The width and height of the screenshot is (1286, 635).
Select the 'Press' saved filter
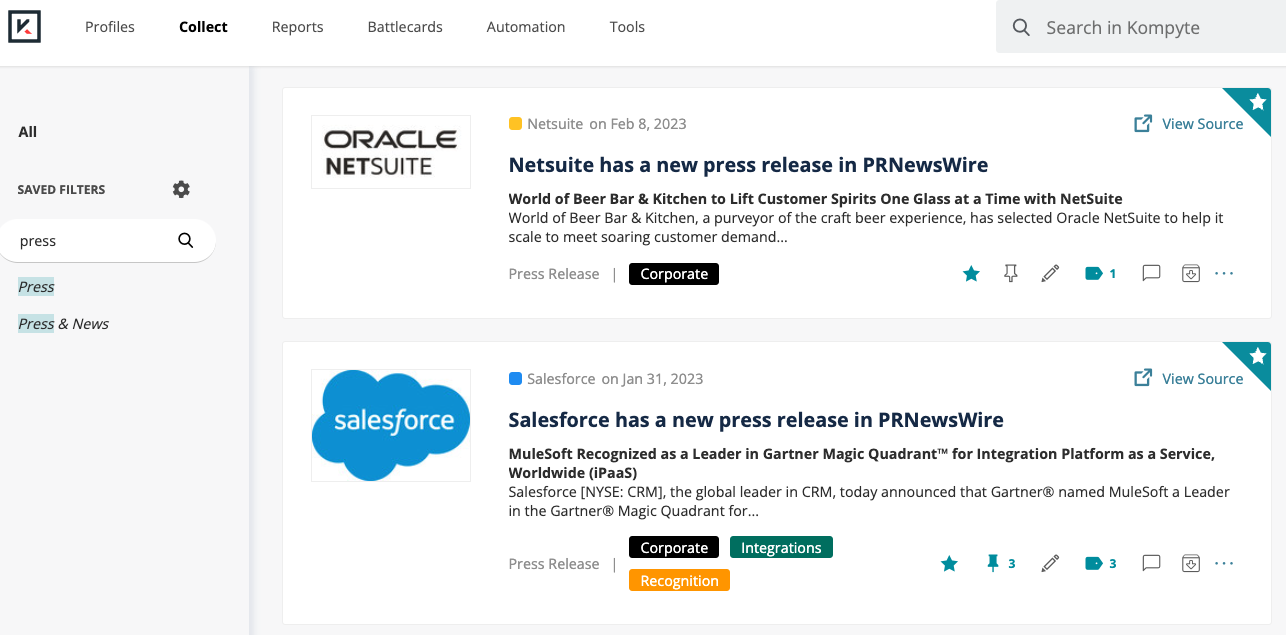point(36,287)
